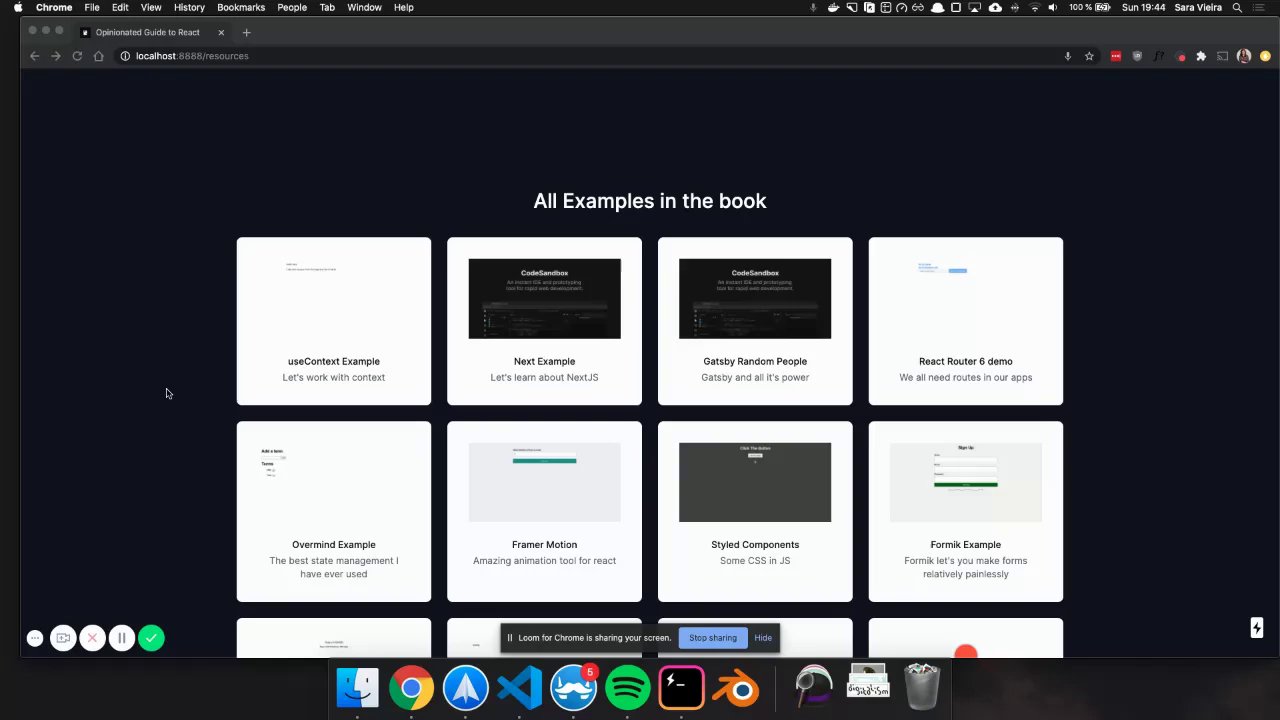Click the Styled Components preview thumbnail

(x=755, y=482)
